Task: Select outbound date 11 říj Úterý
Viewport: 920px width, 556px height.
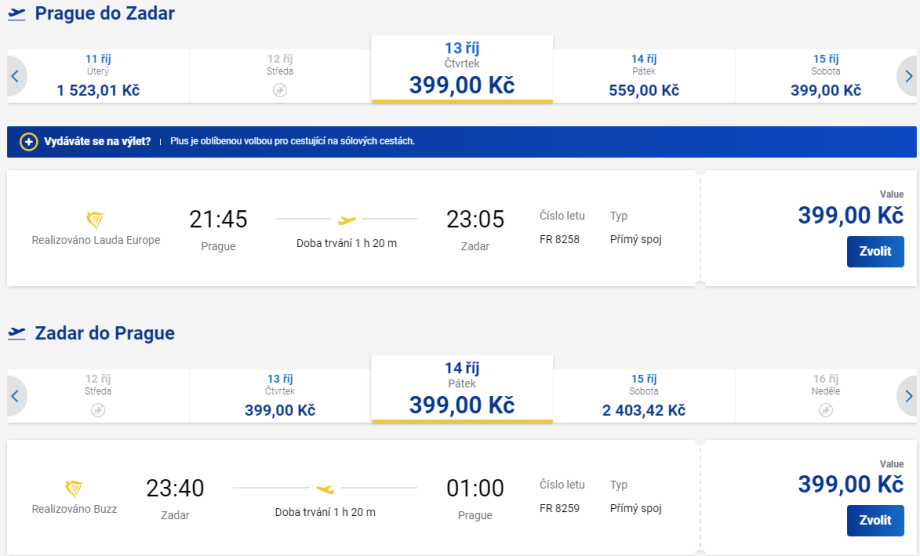Action: [x=98, y=76]
